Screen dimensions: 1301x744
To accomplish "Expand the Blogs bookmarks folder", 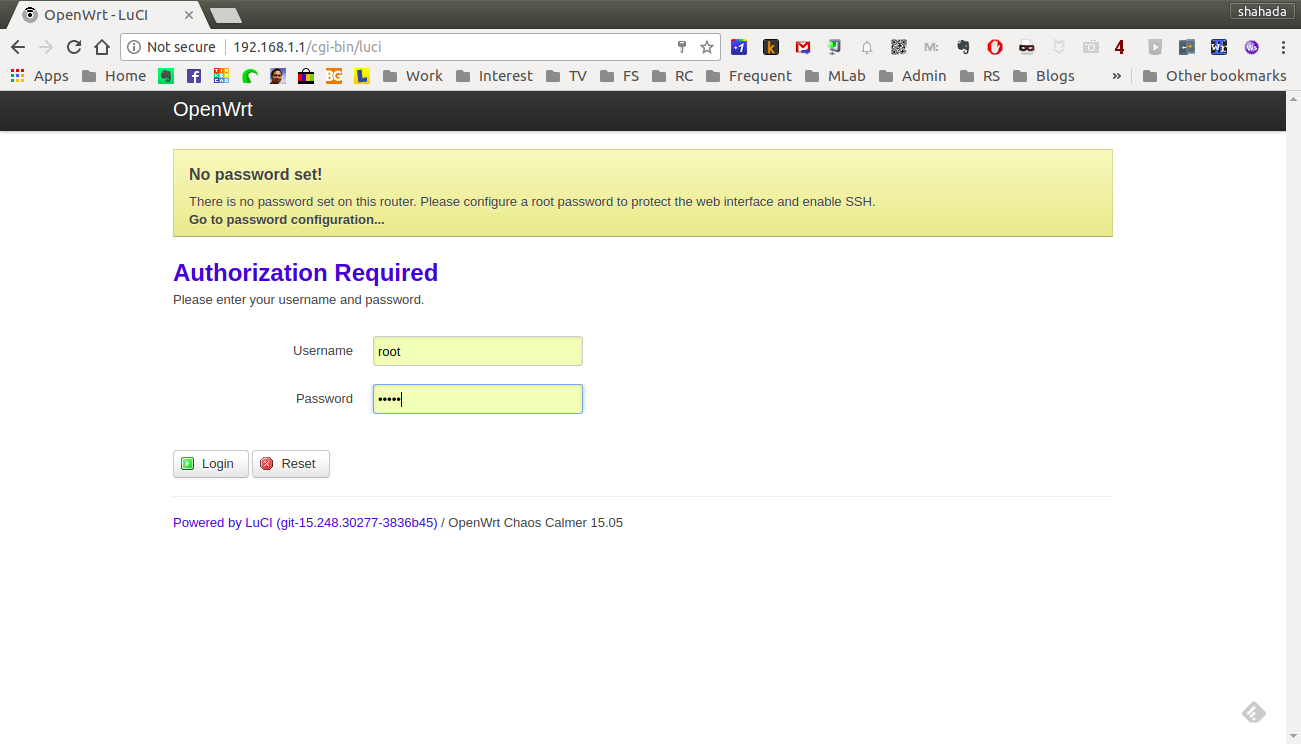I will [1043, 76].
